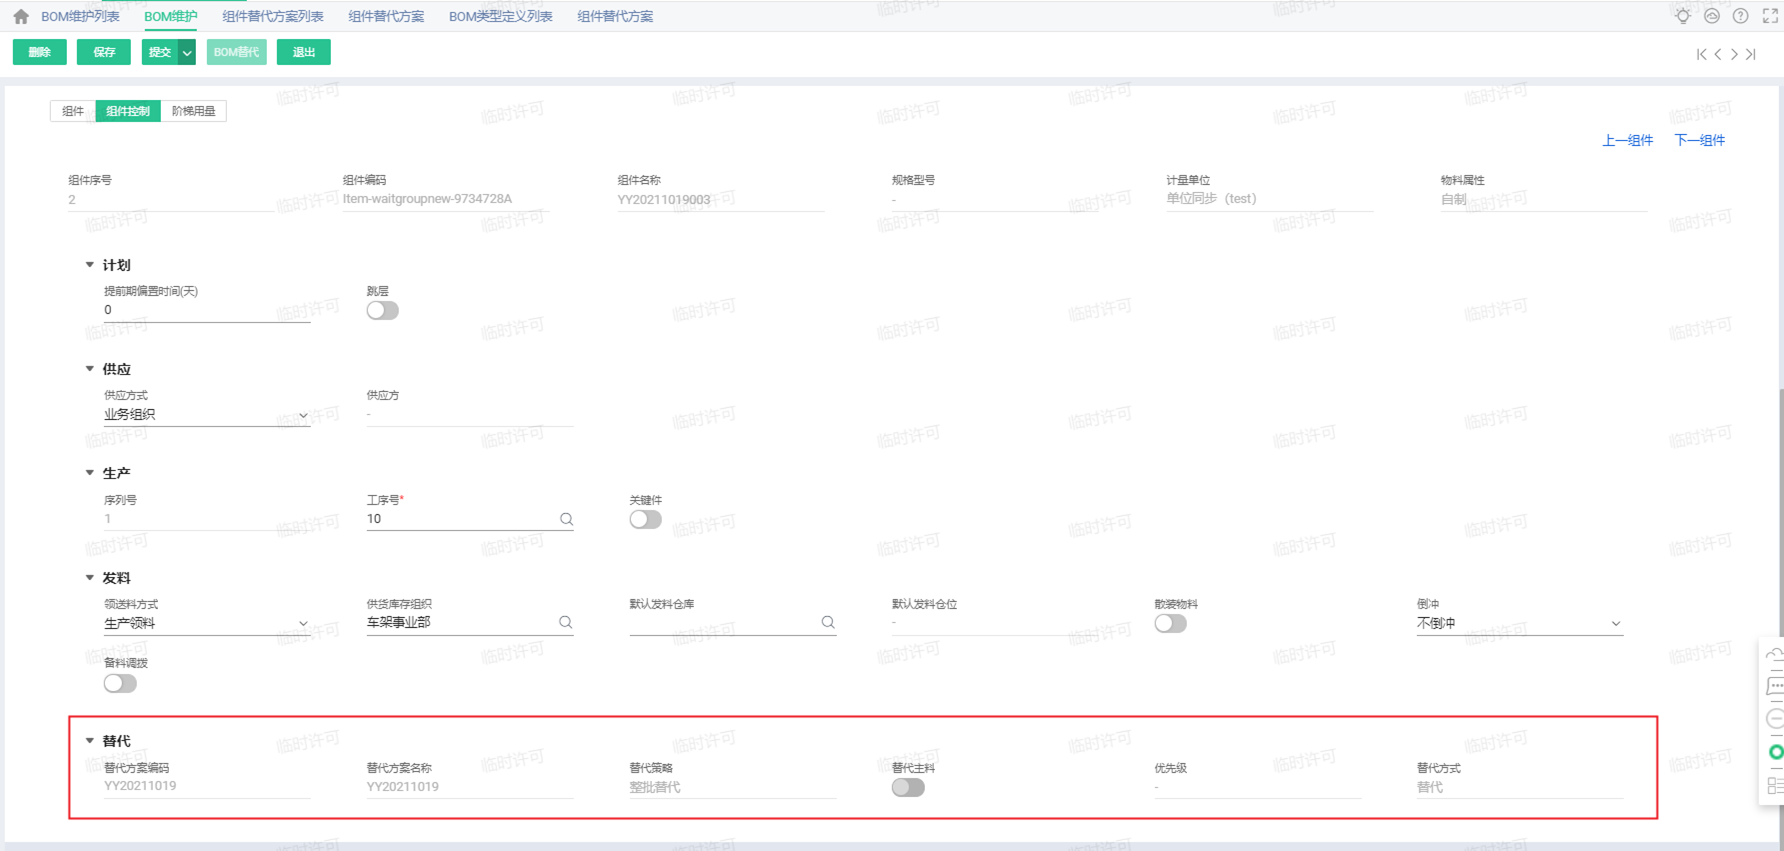Toggle the 关键件 switch
This screenshot has width=1784, height=851.
point(645,519)
